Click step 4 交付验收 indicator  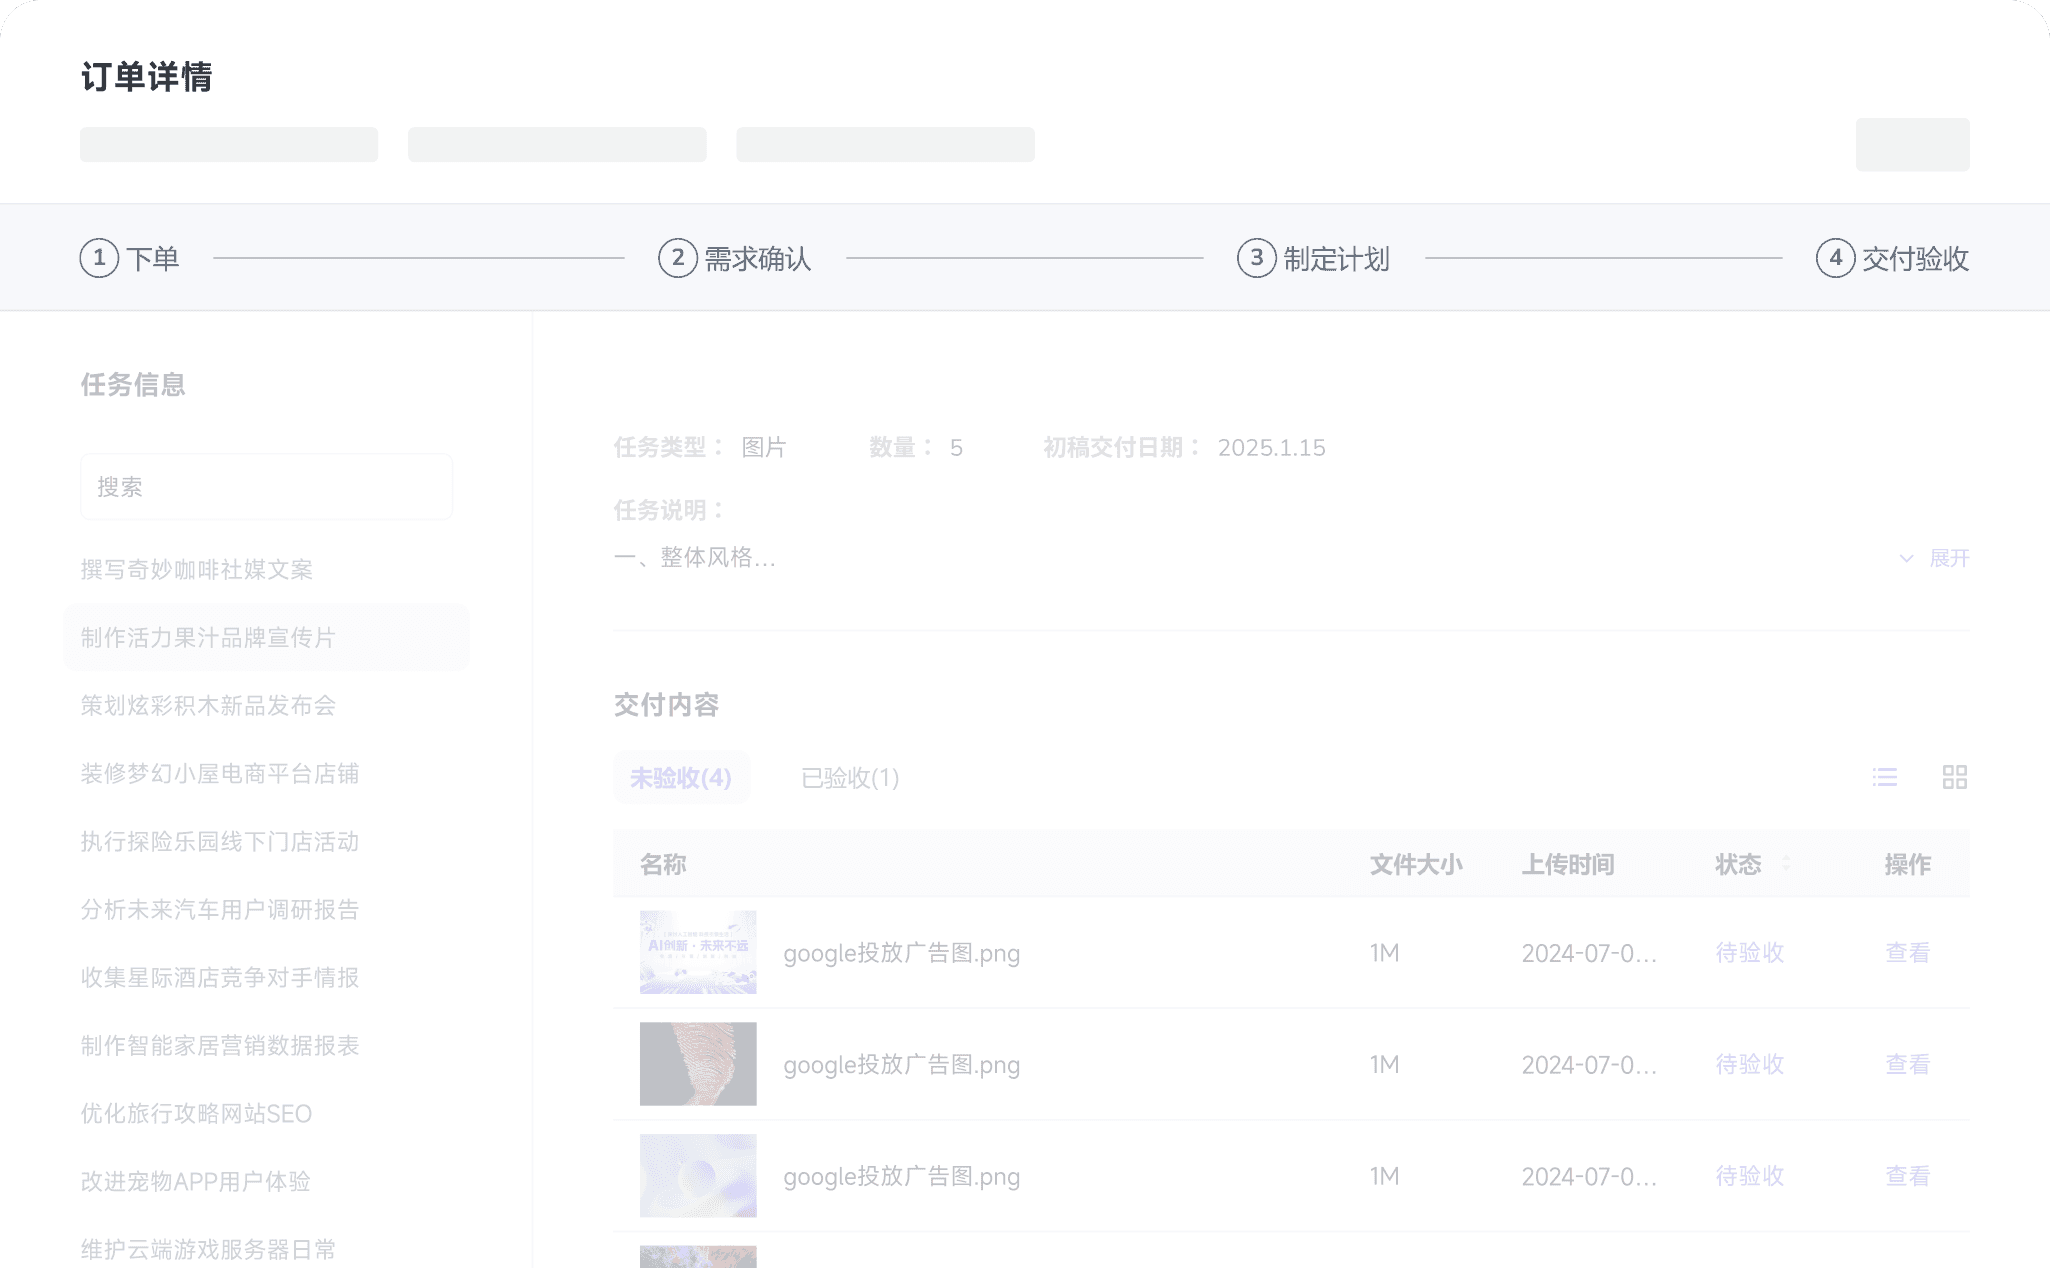1835,258
